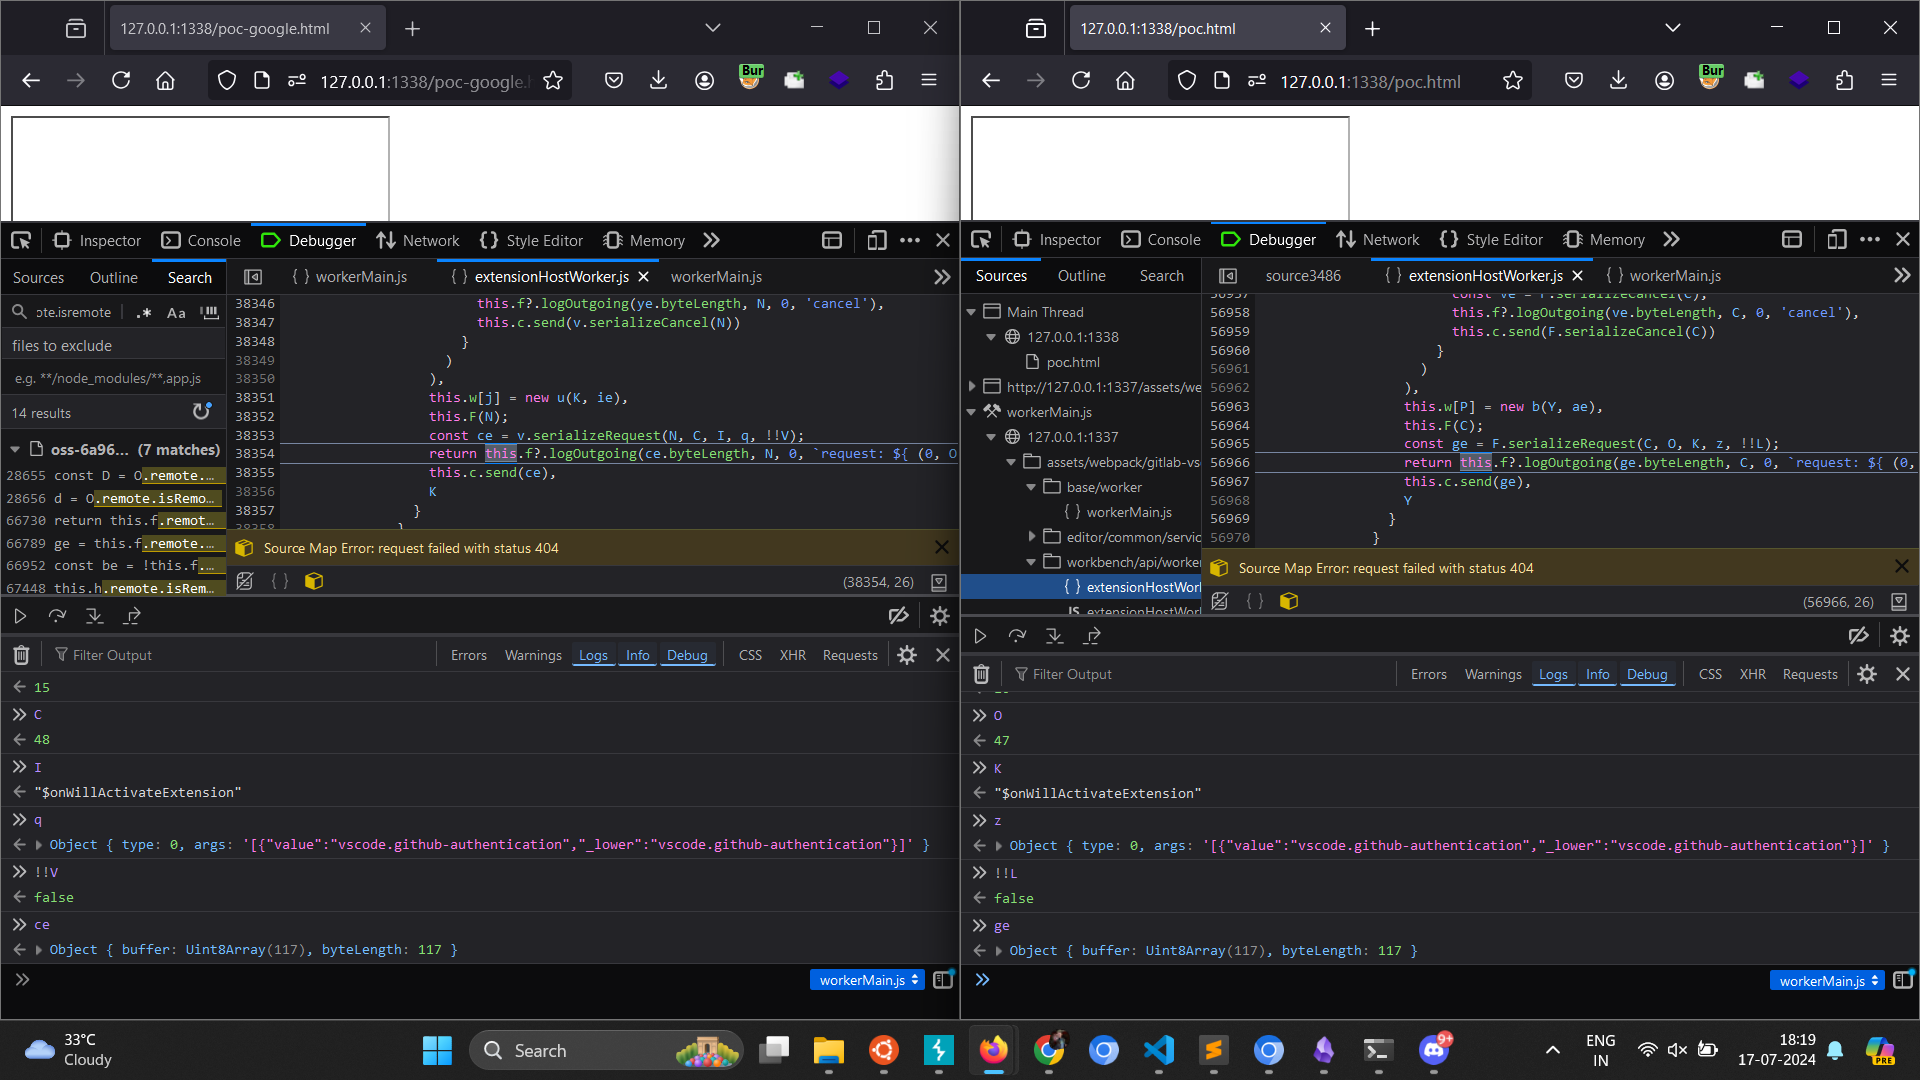Expand editor/common/services folder
Image resolution: width=1920 pixels, height=1080 pixels.
pyautogui.click(x=1031, y=537)
